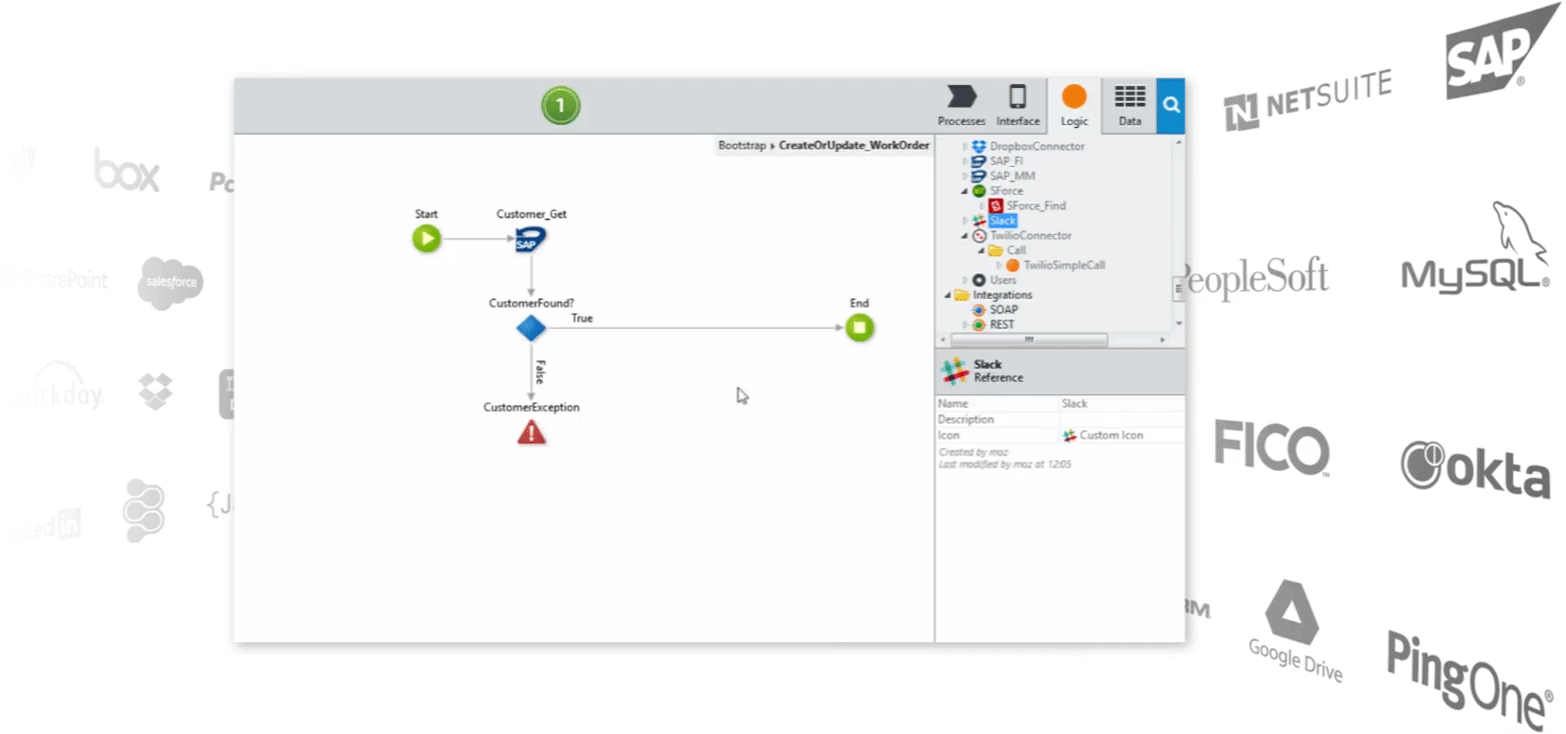
Task: Expand the TwilioSimpleCall action node
Action: [x=999, y=266]
